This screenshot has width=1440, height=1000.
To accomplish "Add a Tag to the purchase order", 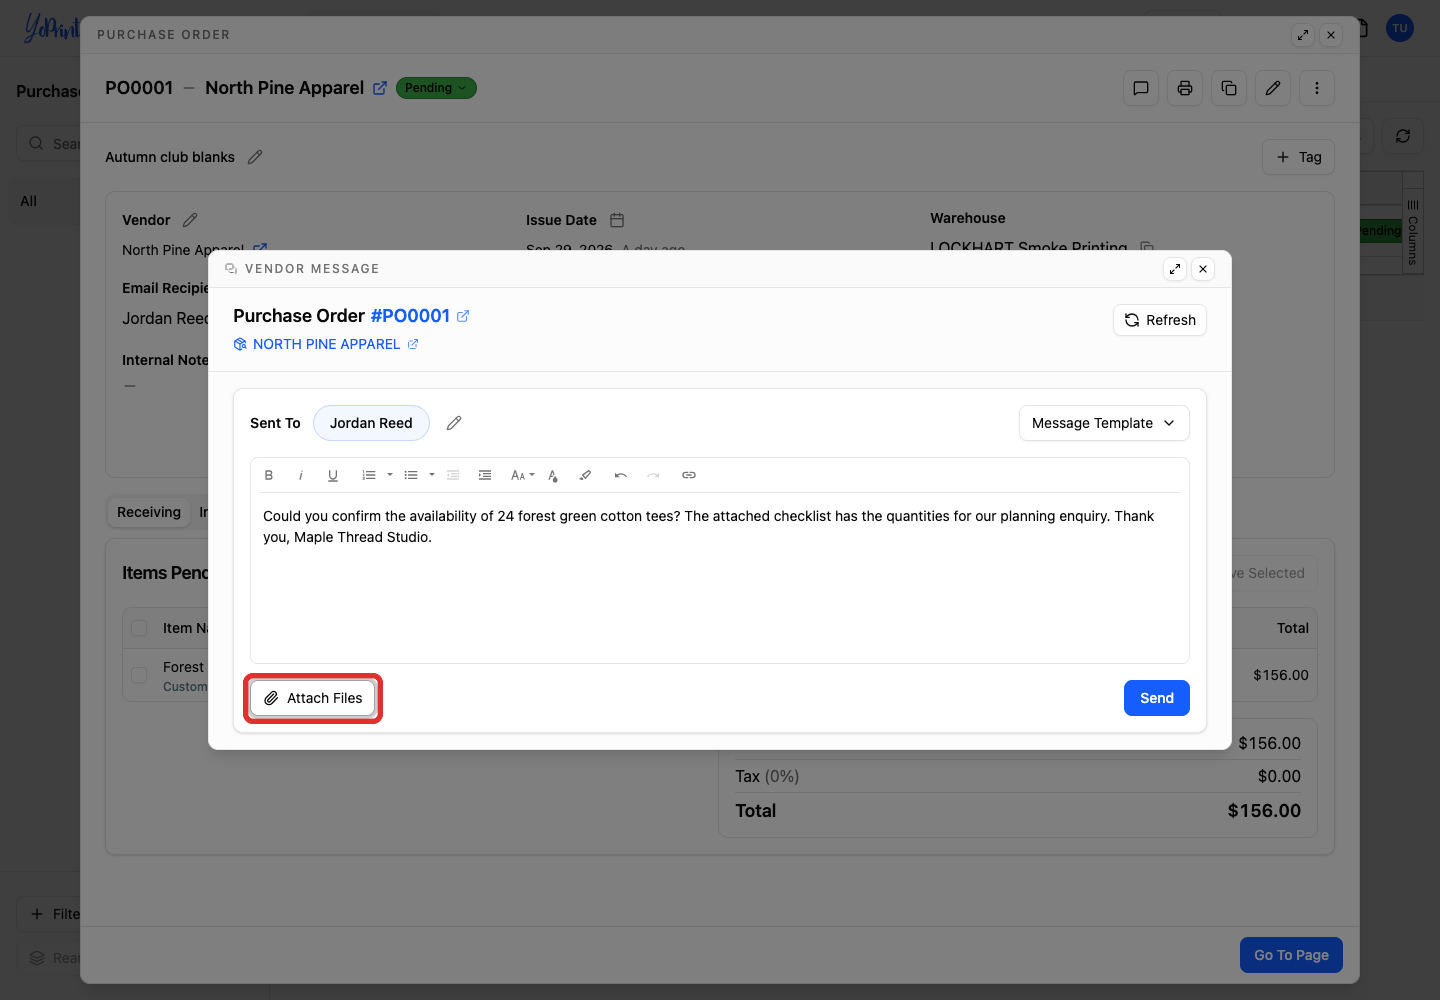I will 1298,157.
